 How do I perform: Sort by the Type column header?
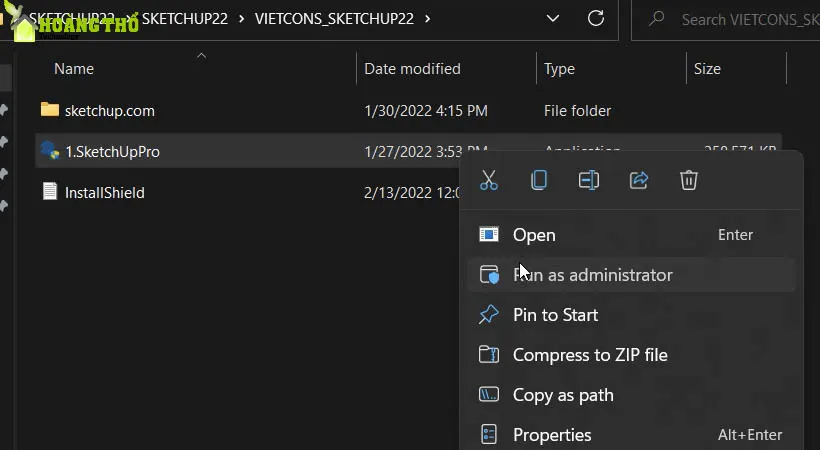(559, 69)
